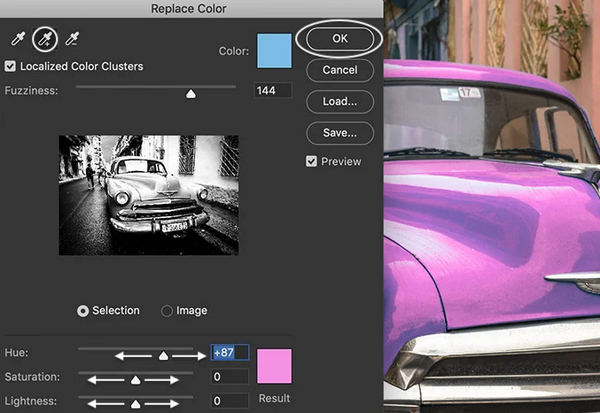Click the Color: label
The height and width of the screenshot is (413, 600).
click(x=234, y=51)
